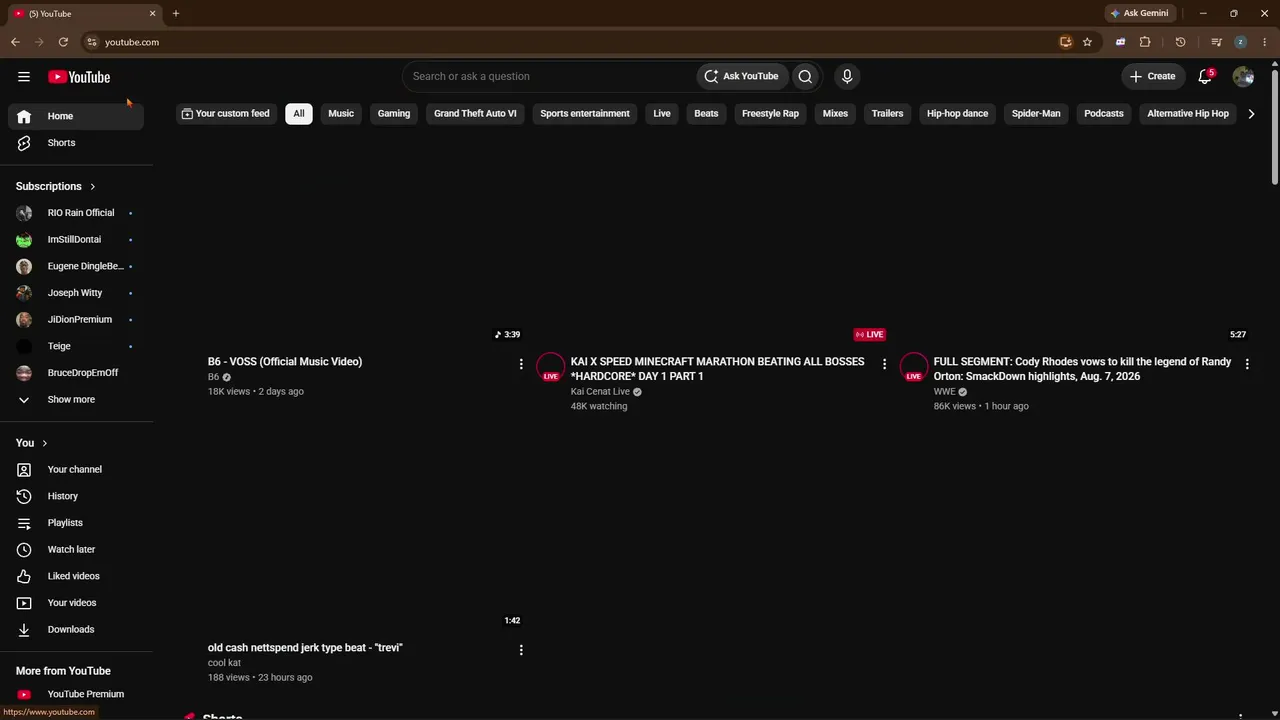Open Downloads in the sidebar
The image size is (1280, 720).
76,630
